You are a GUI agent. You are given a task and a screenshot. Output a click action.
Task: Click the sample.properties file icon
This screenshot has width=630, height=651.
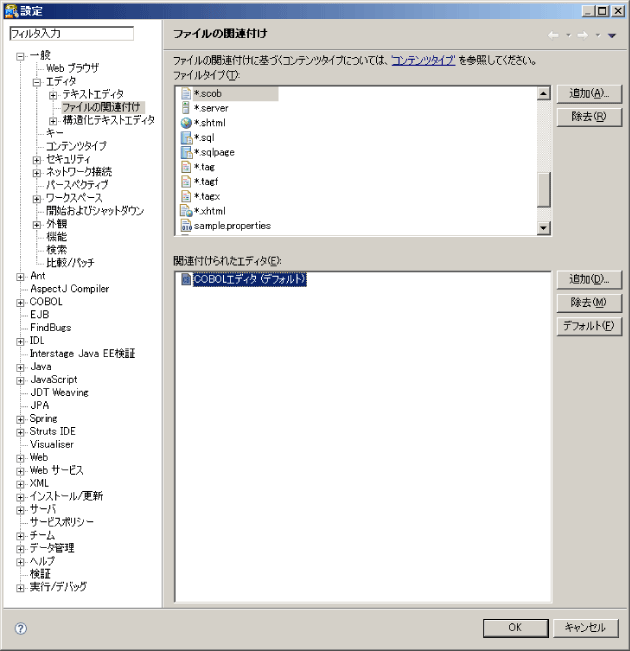pyautogui.click(x=186, y=226)
